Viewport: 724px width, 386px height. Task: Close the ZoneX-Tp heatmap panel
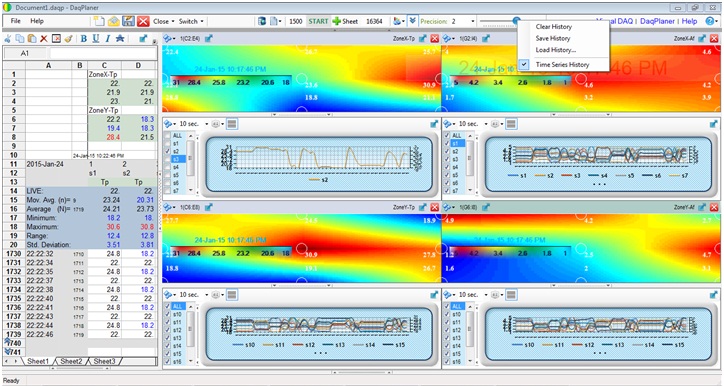434,39
